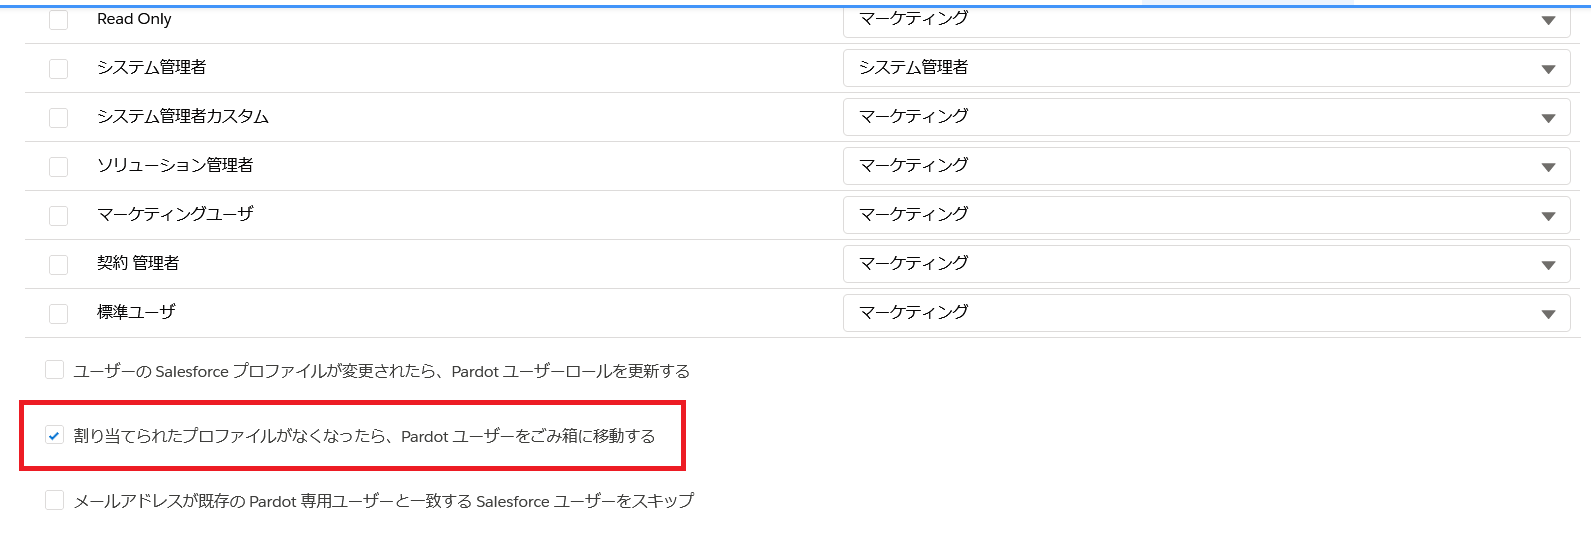
Task: Open role dropdown for ソリューション管理者 row
Action: click(x=1207, y=166)
